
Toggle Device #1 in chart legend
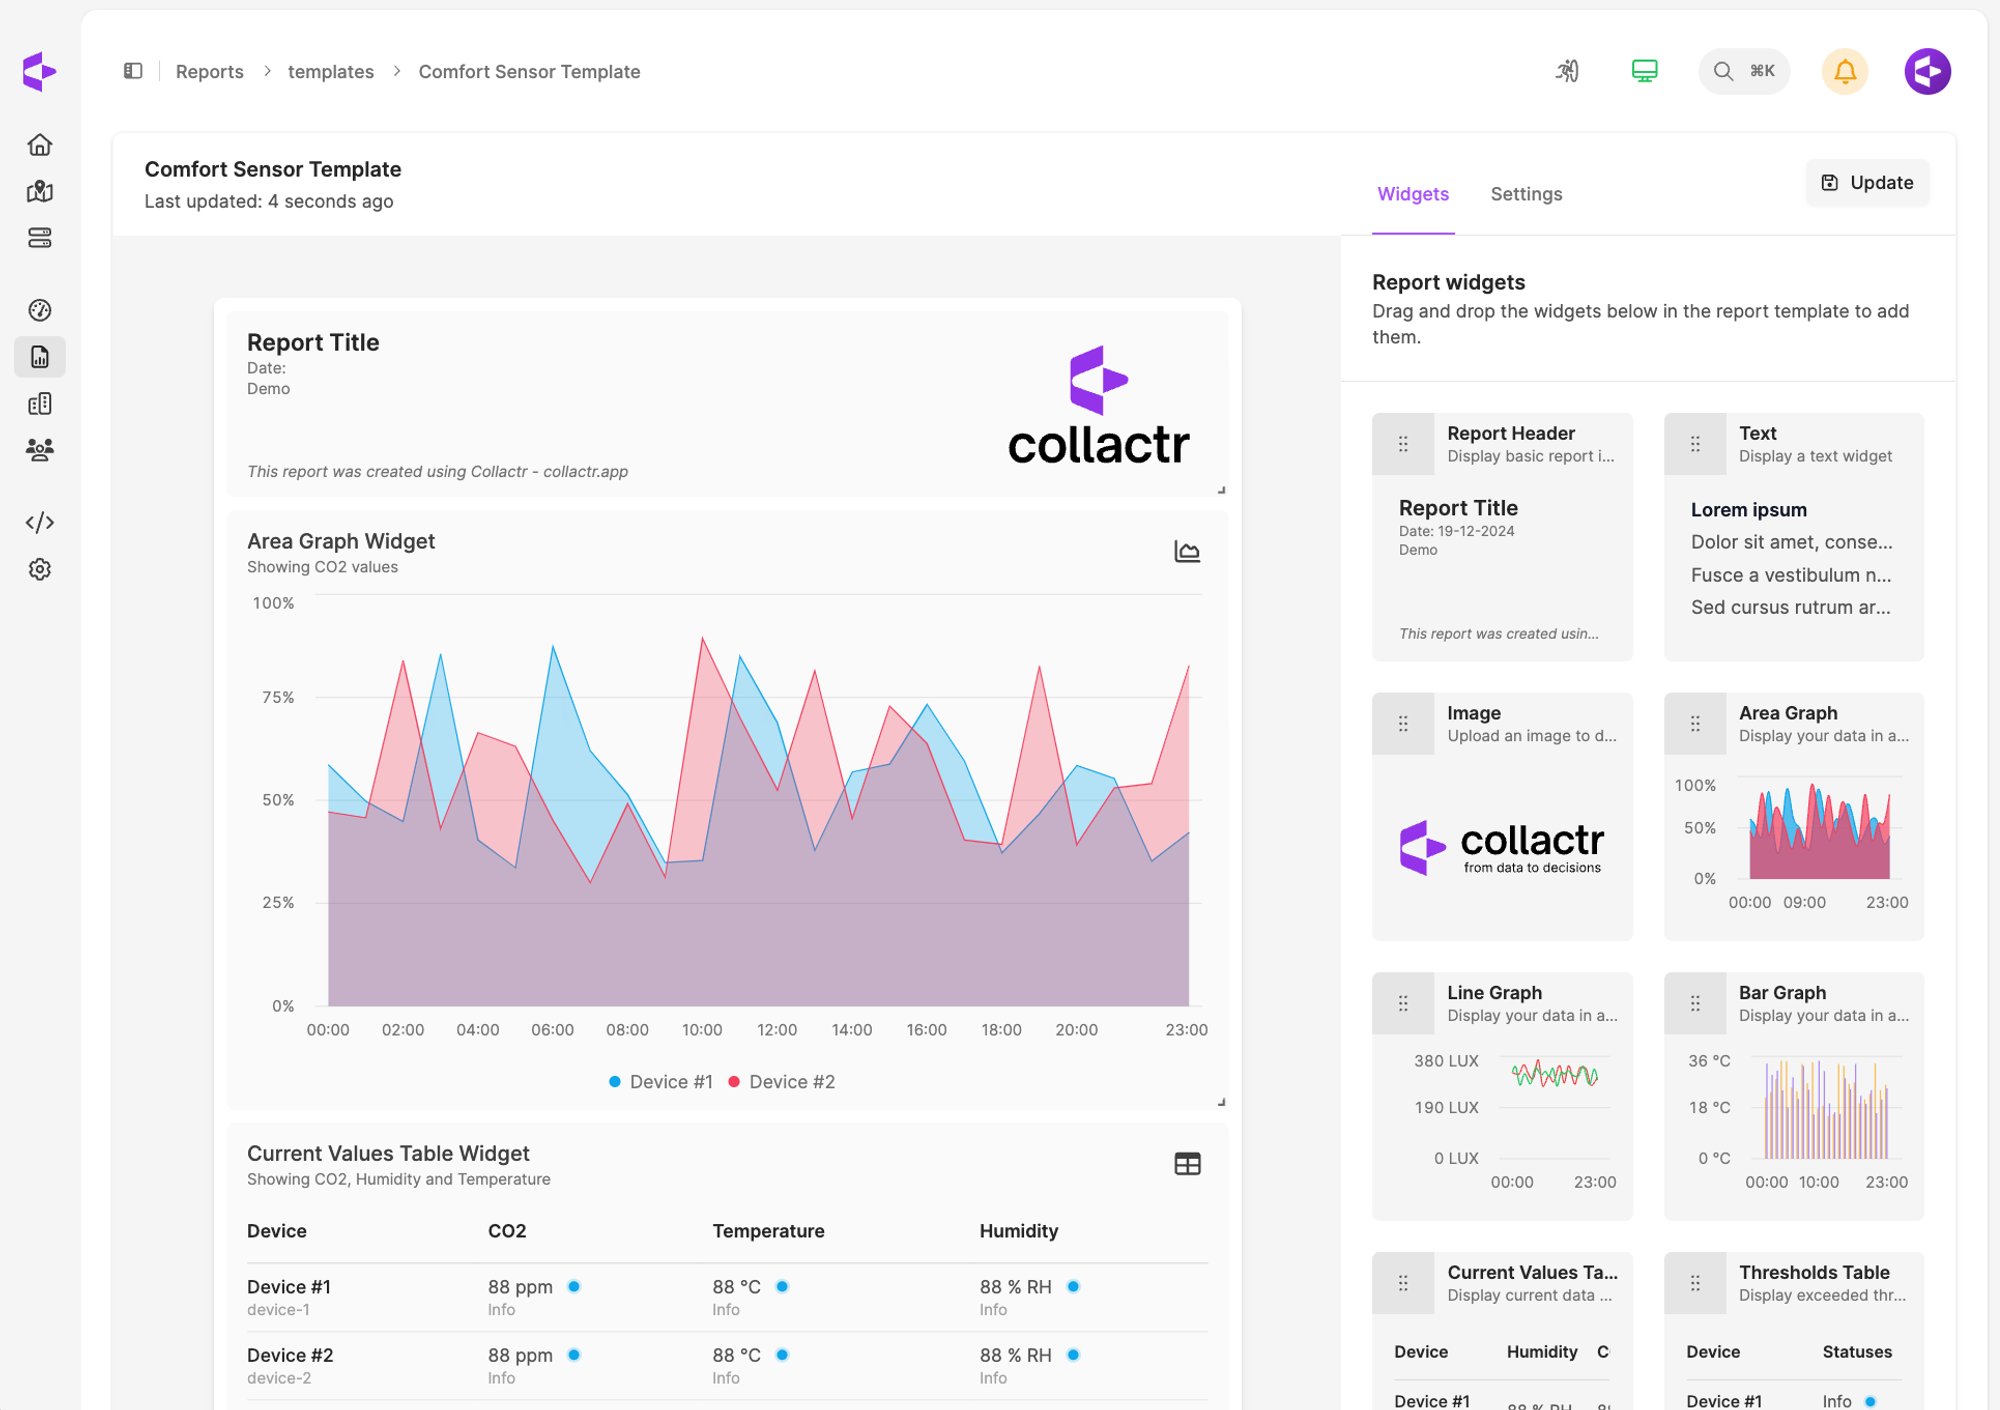pyautogui.click(x=661, y=1082)
